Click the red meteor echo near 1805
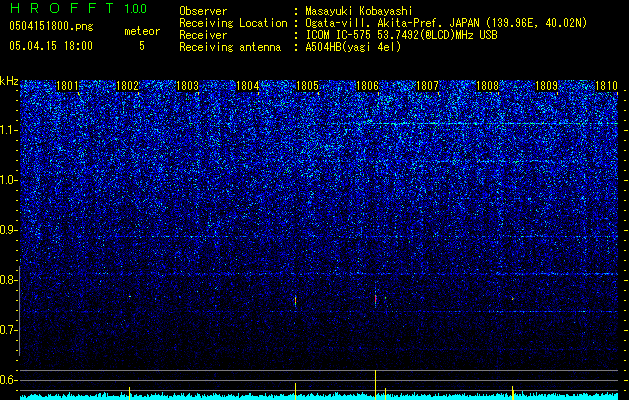The height and width of the screenshot is (400, 629). 296,300
